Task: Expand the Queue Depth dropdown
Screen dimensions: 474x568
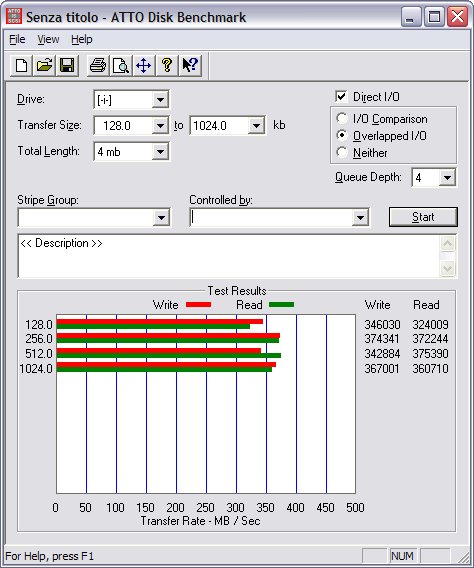Action: (447, 178)
